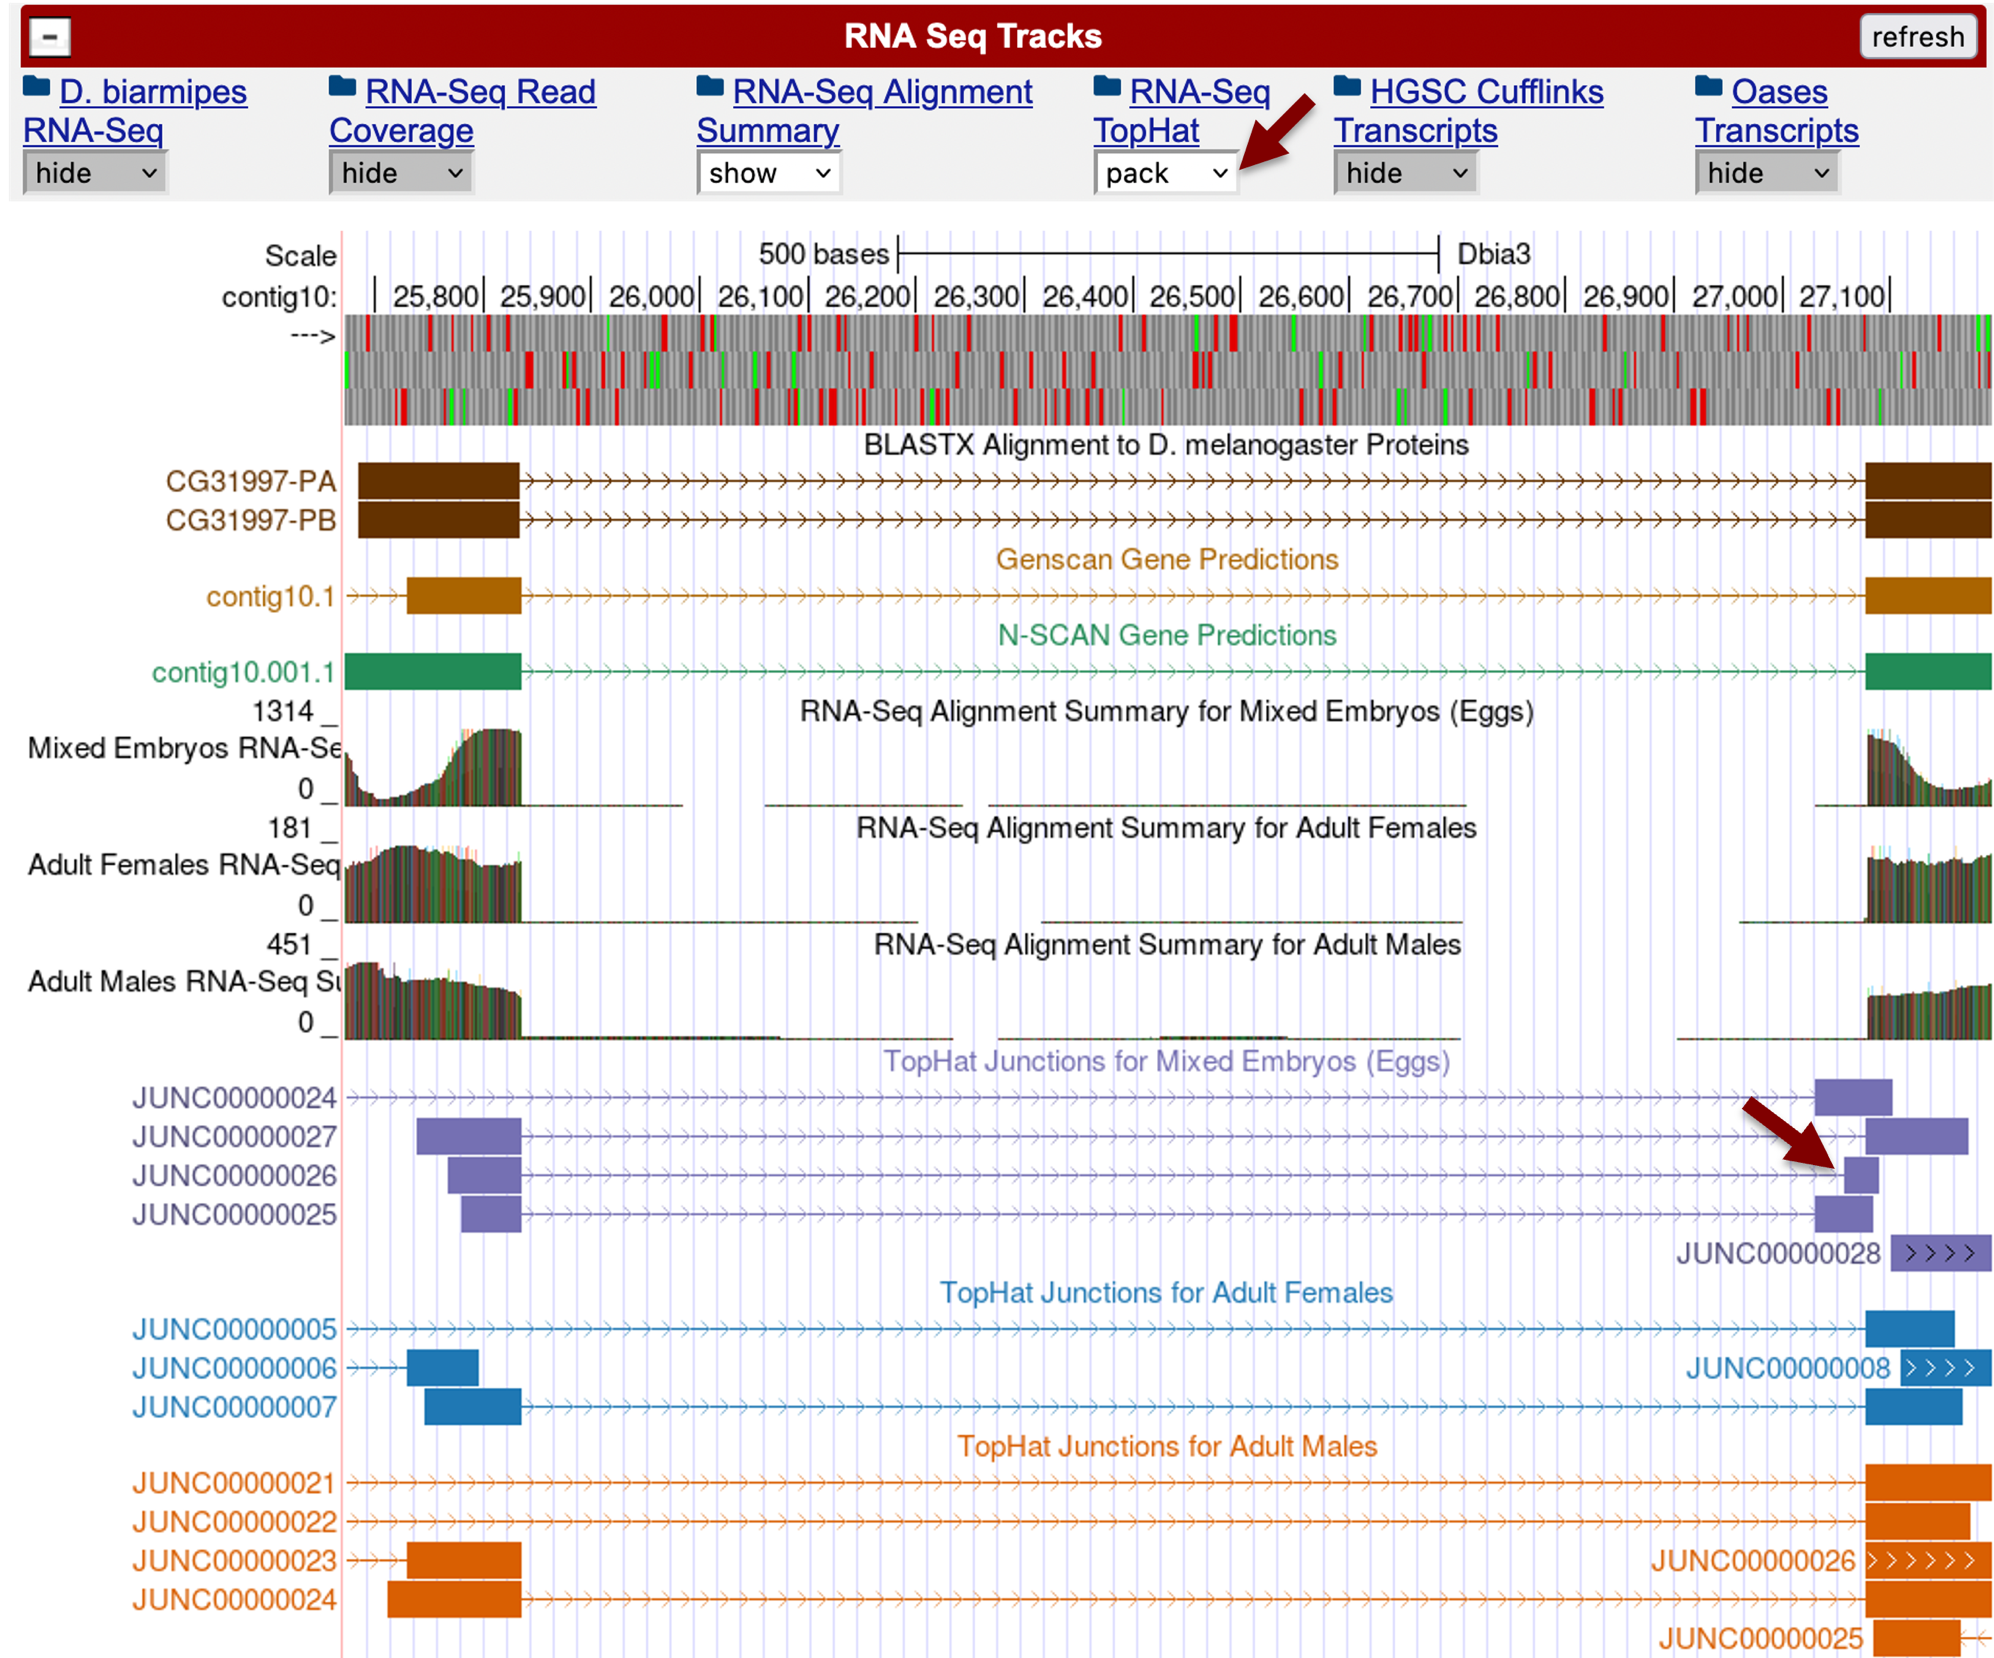Open the Oases Transcripts visibility dropdown
Image resolution: width=1994 pixels, height=1658 pixels.
(x=1768, y=173)
